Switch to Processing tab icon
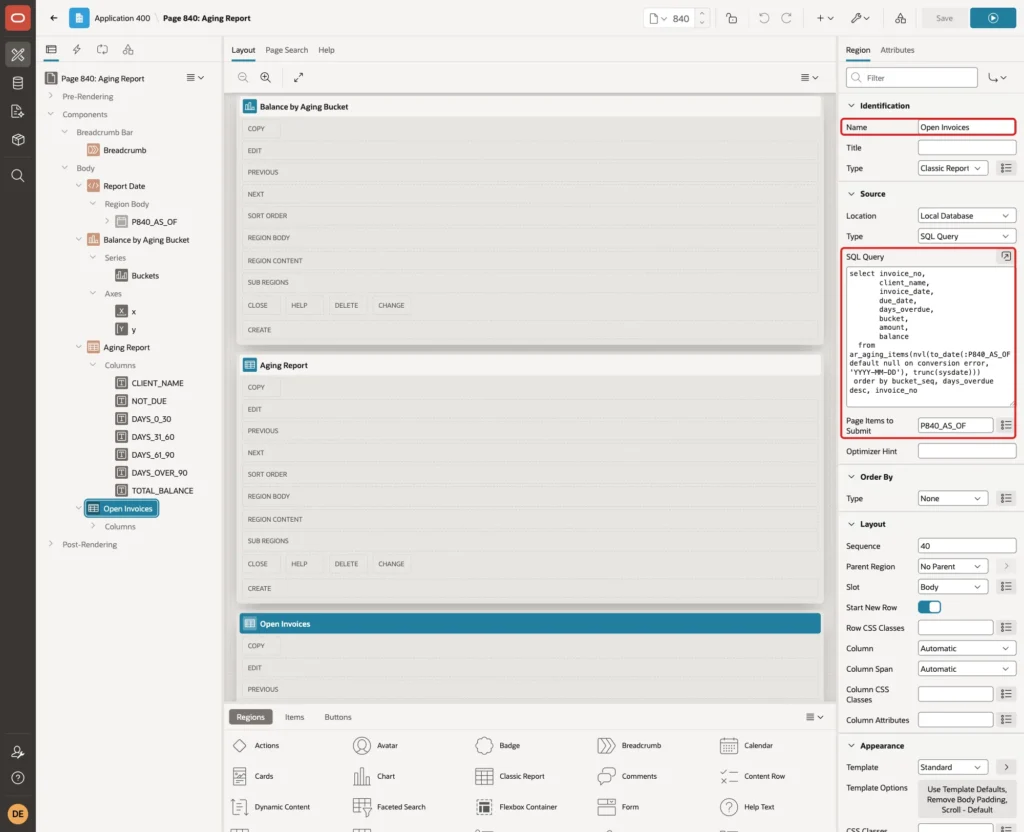Image resolution: width=1024 pixels, height=832 pixels. (103, 50)
